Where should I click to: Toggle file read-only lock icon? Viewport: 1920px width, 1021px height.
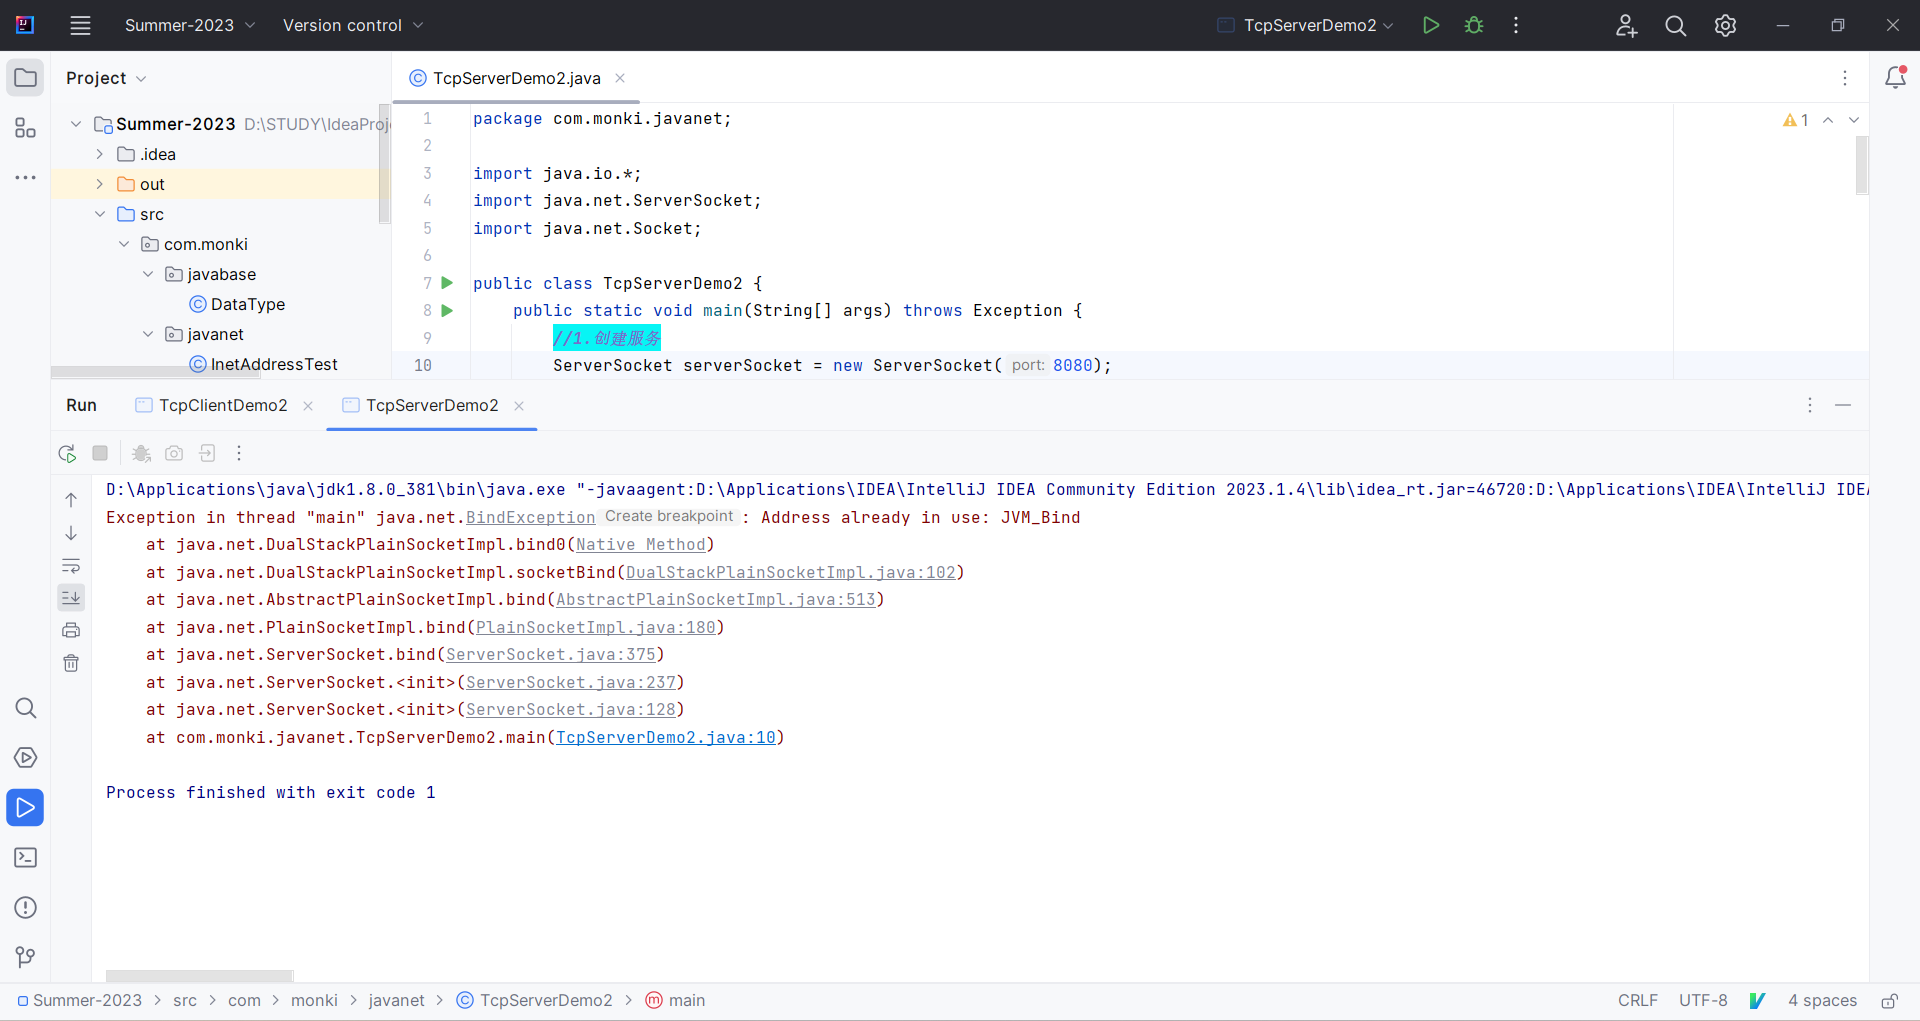1889,1000
